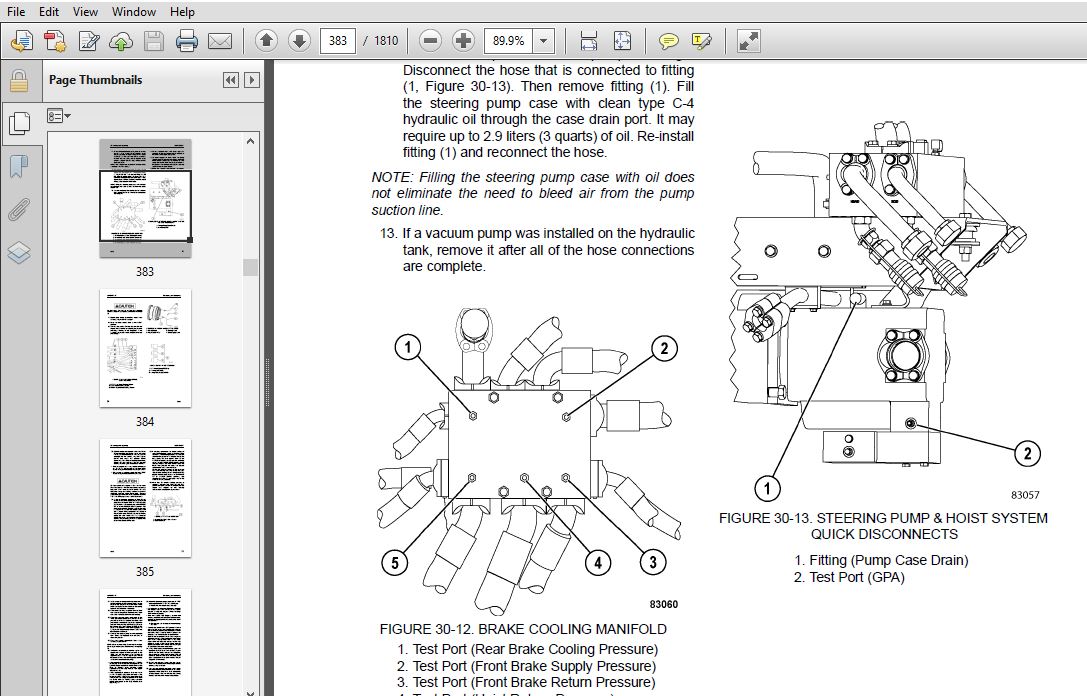1087x696 pixels.
Task: Open the Attachments paperclip panel
Action: (19, 209)
